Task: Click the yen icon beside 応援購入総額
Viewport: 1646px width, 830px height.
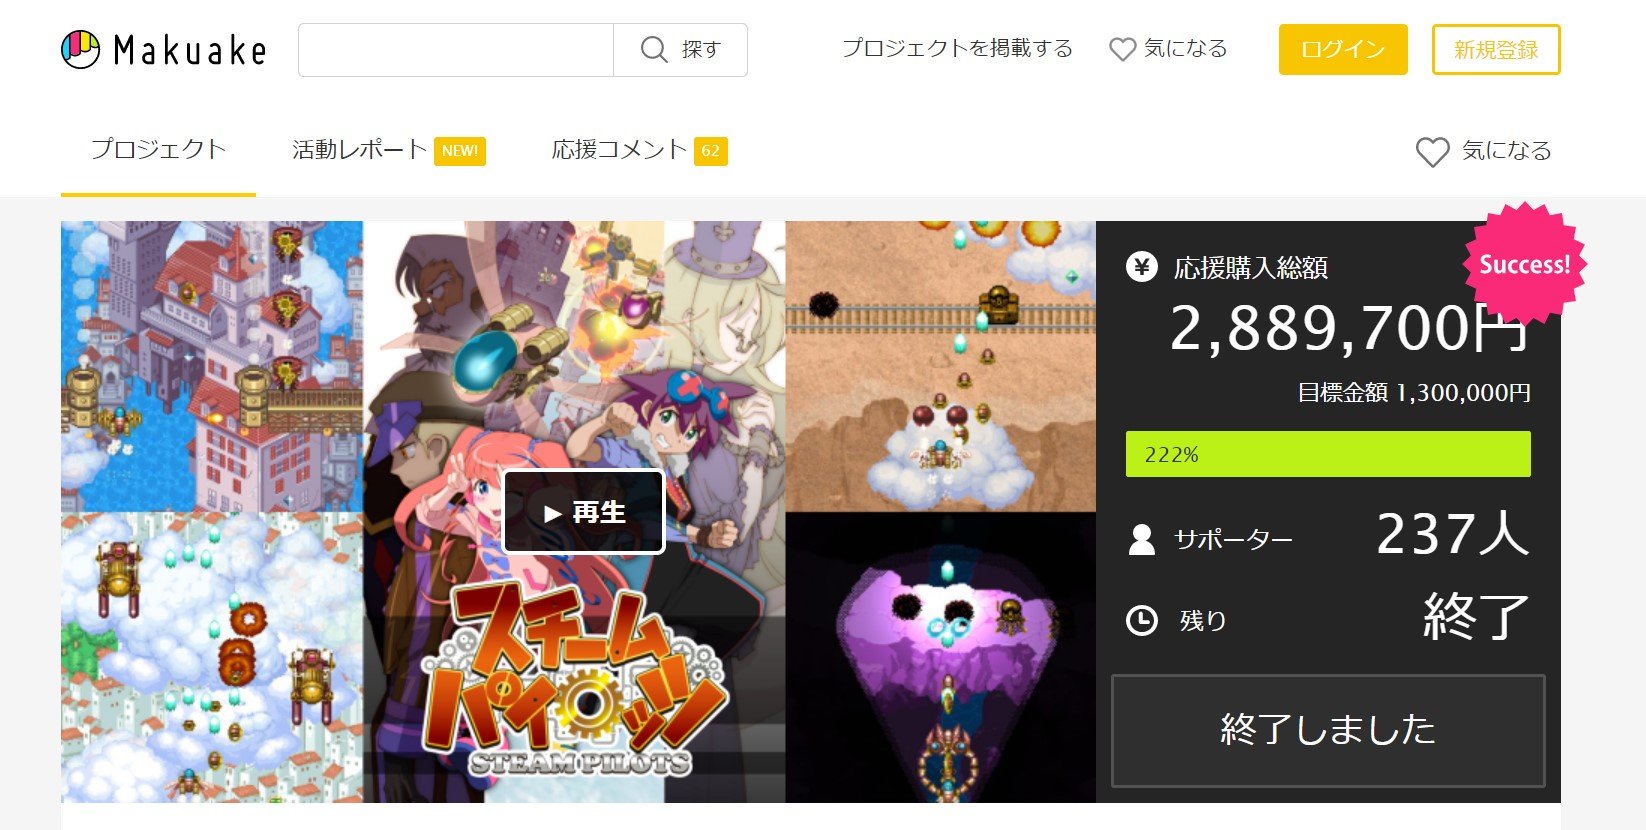Action: tap(1142, 267)
